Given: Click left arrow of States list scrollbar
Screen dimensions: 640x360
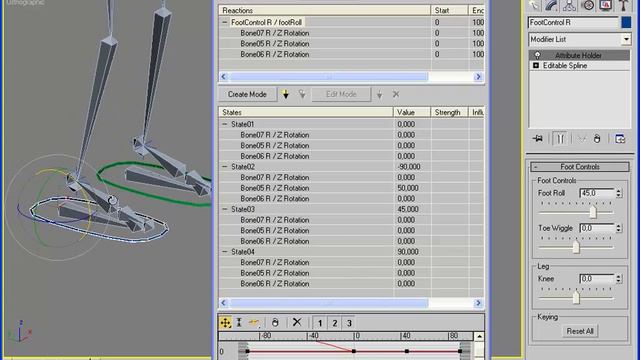Looking at the screenshot, I should click(x=223, y=303).
